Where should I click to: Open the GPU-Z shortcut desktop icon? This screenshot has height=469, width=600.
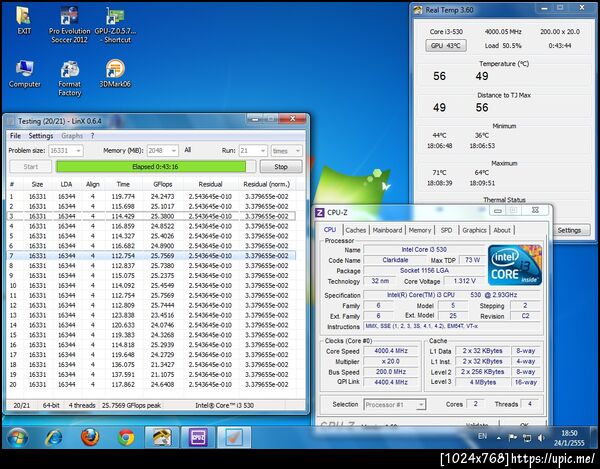115,24
